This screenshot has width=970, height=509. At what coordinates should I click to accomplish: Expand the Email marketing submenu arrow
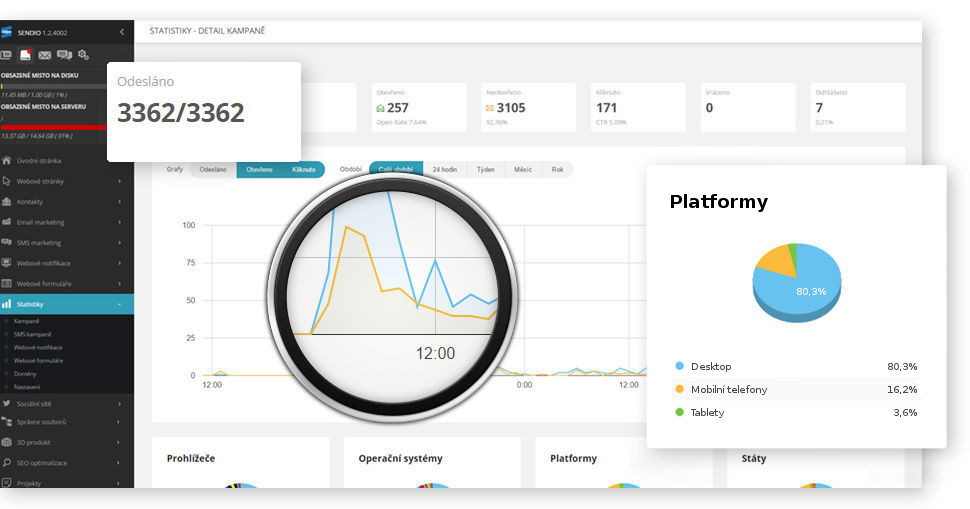coord(119,222)
